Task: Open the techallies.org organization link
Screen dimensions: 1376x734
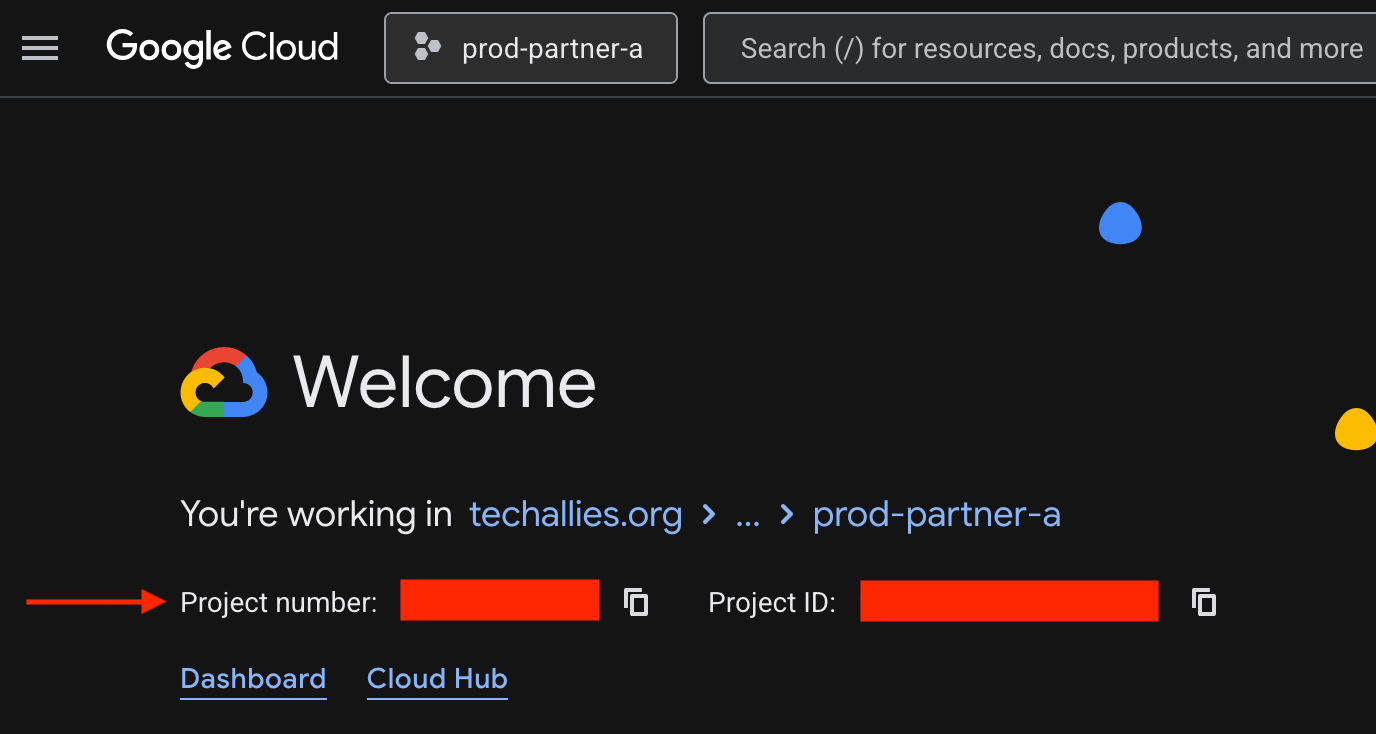Action: [576, 515]
